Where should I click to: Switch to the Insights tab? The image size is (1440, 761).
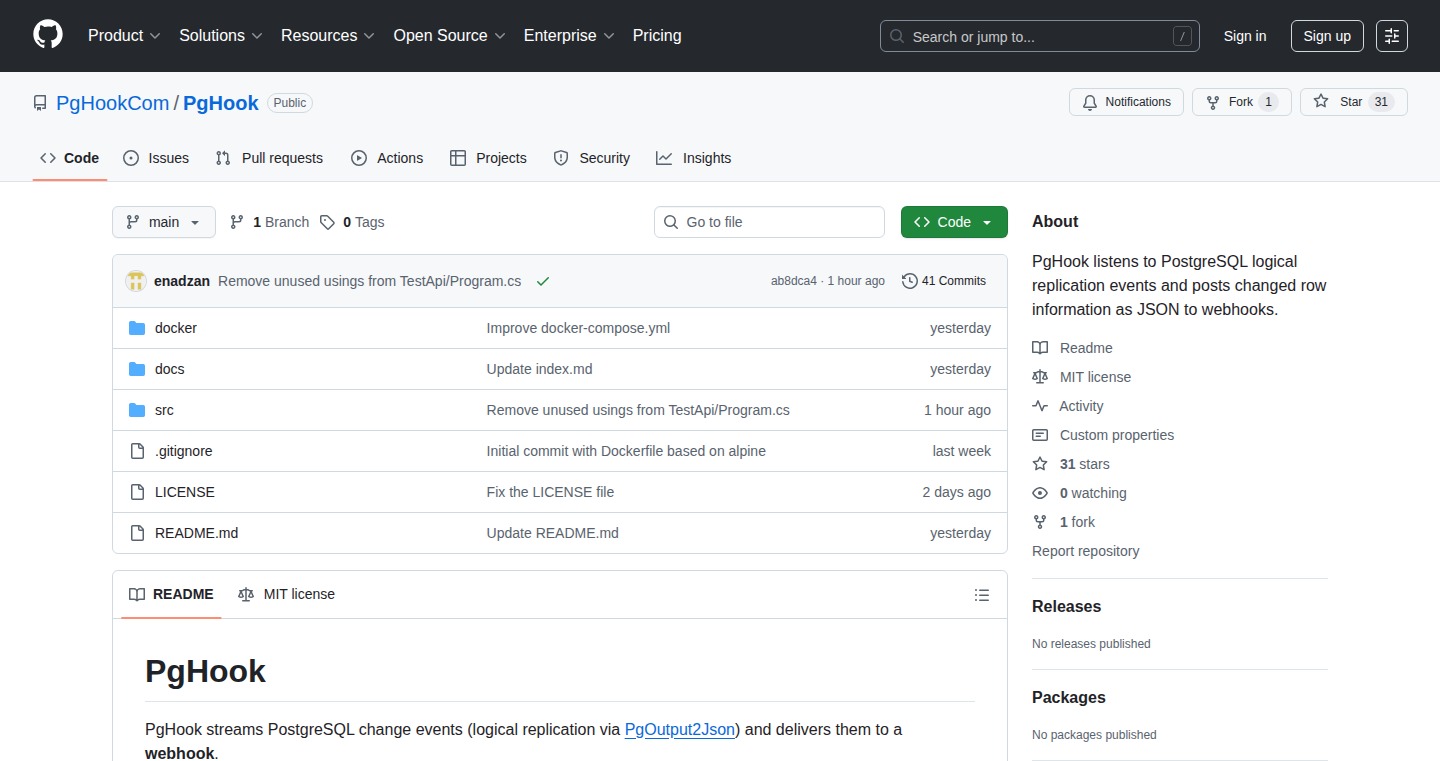[694, 158]
